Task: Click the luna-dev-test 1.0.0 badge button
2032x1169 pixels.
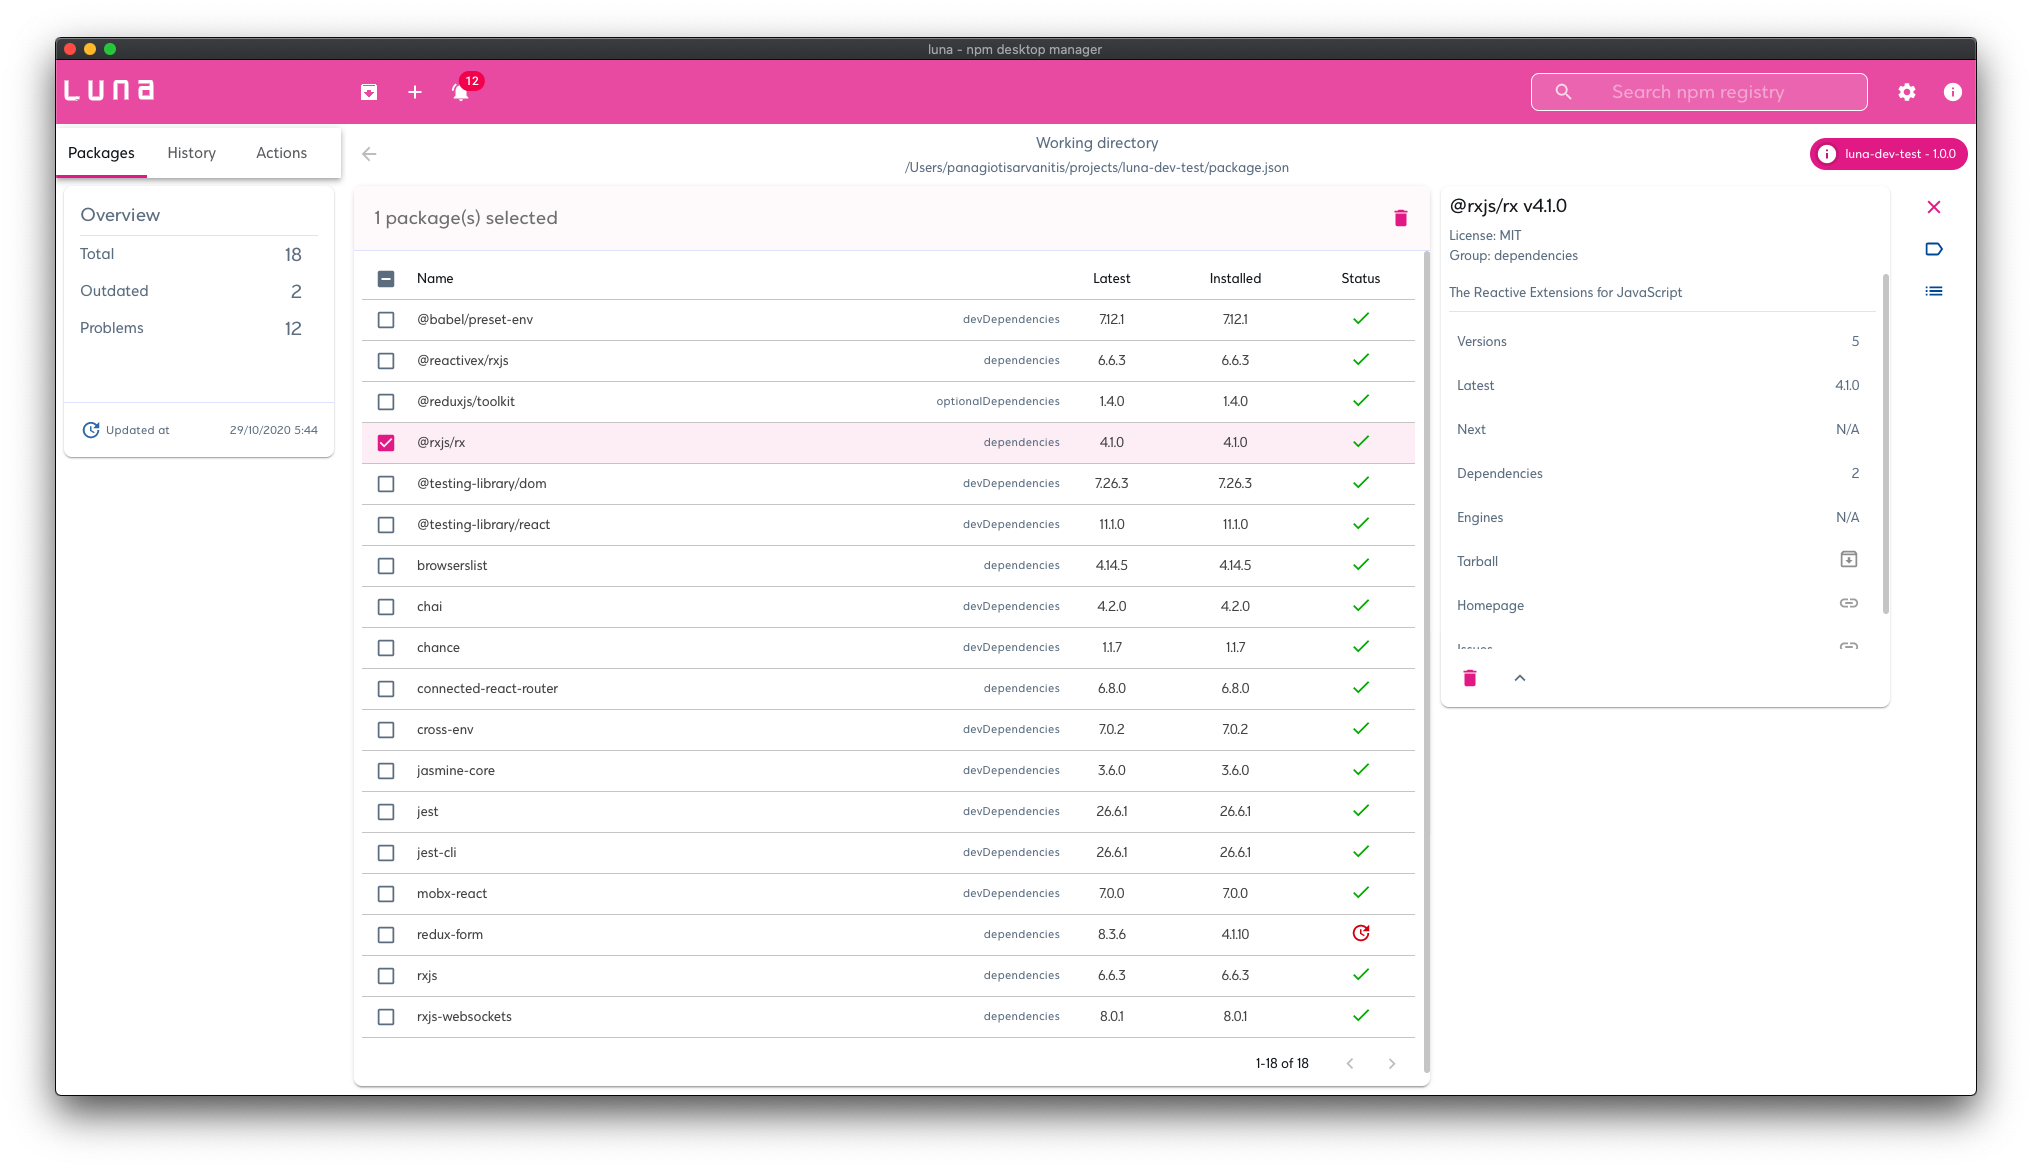Action: click(1888, 154)
